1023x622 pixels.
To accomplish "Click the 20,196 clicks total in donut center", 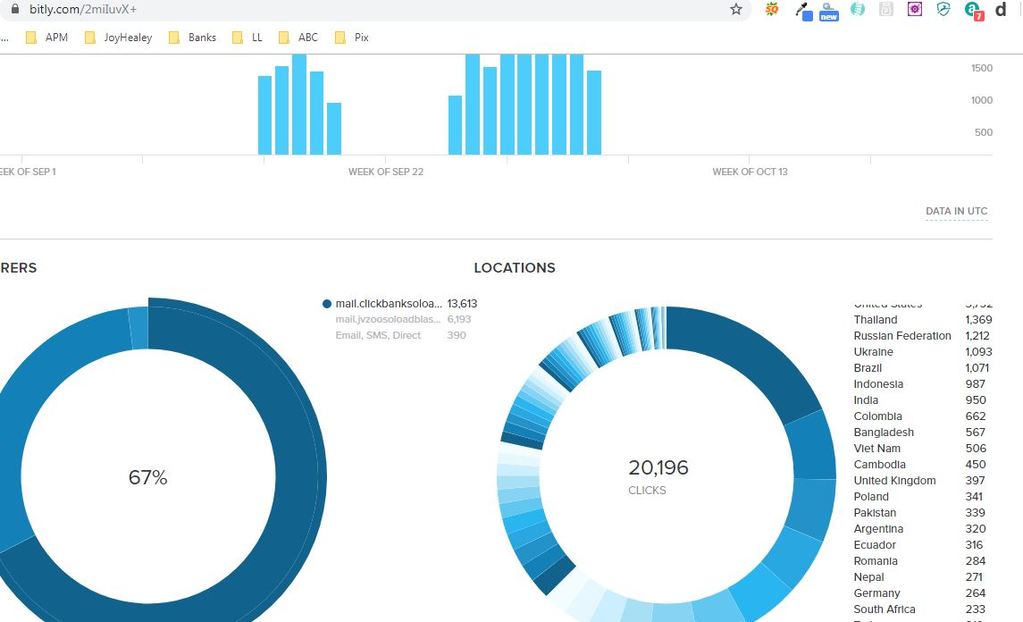I will (x=658, y=467).
